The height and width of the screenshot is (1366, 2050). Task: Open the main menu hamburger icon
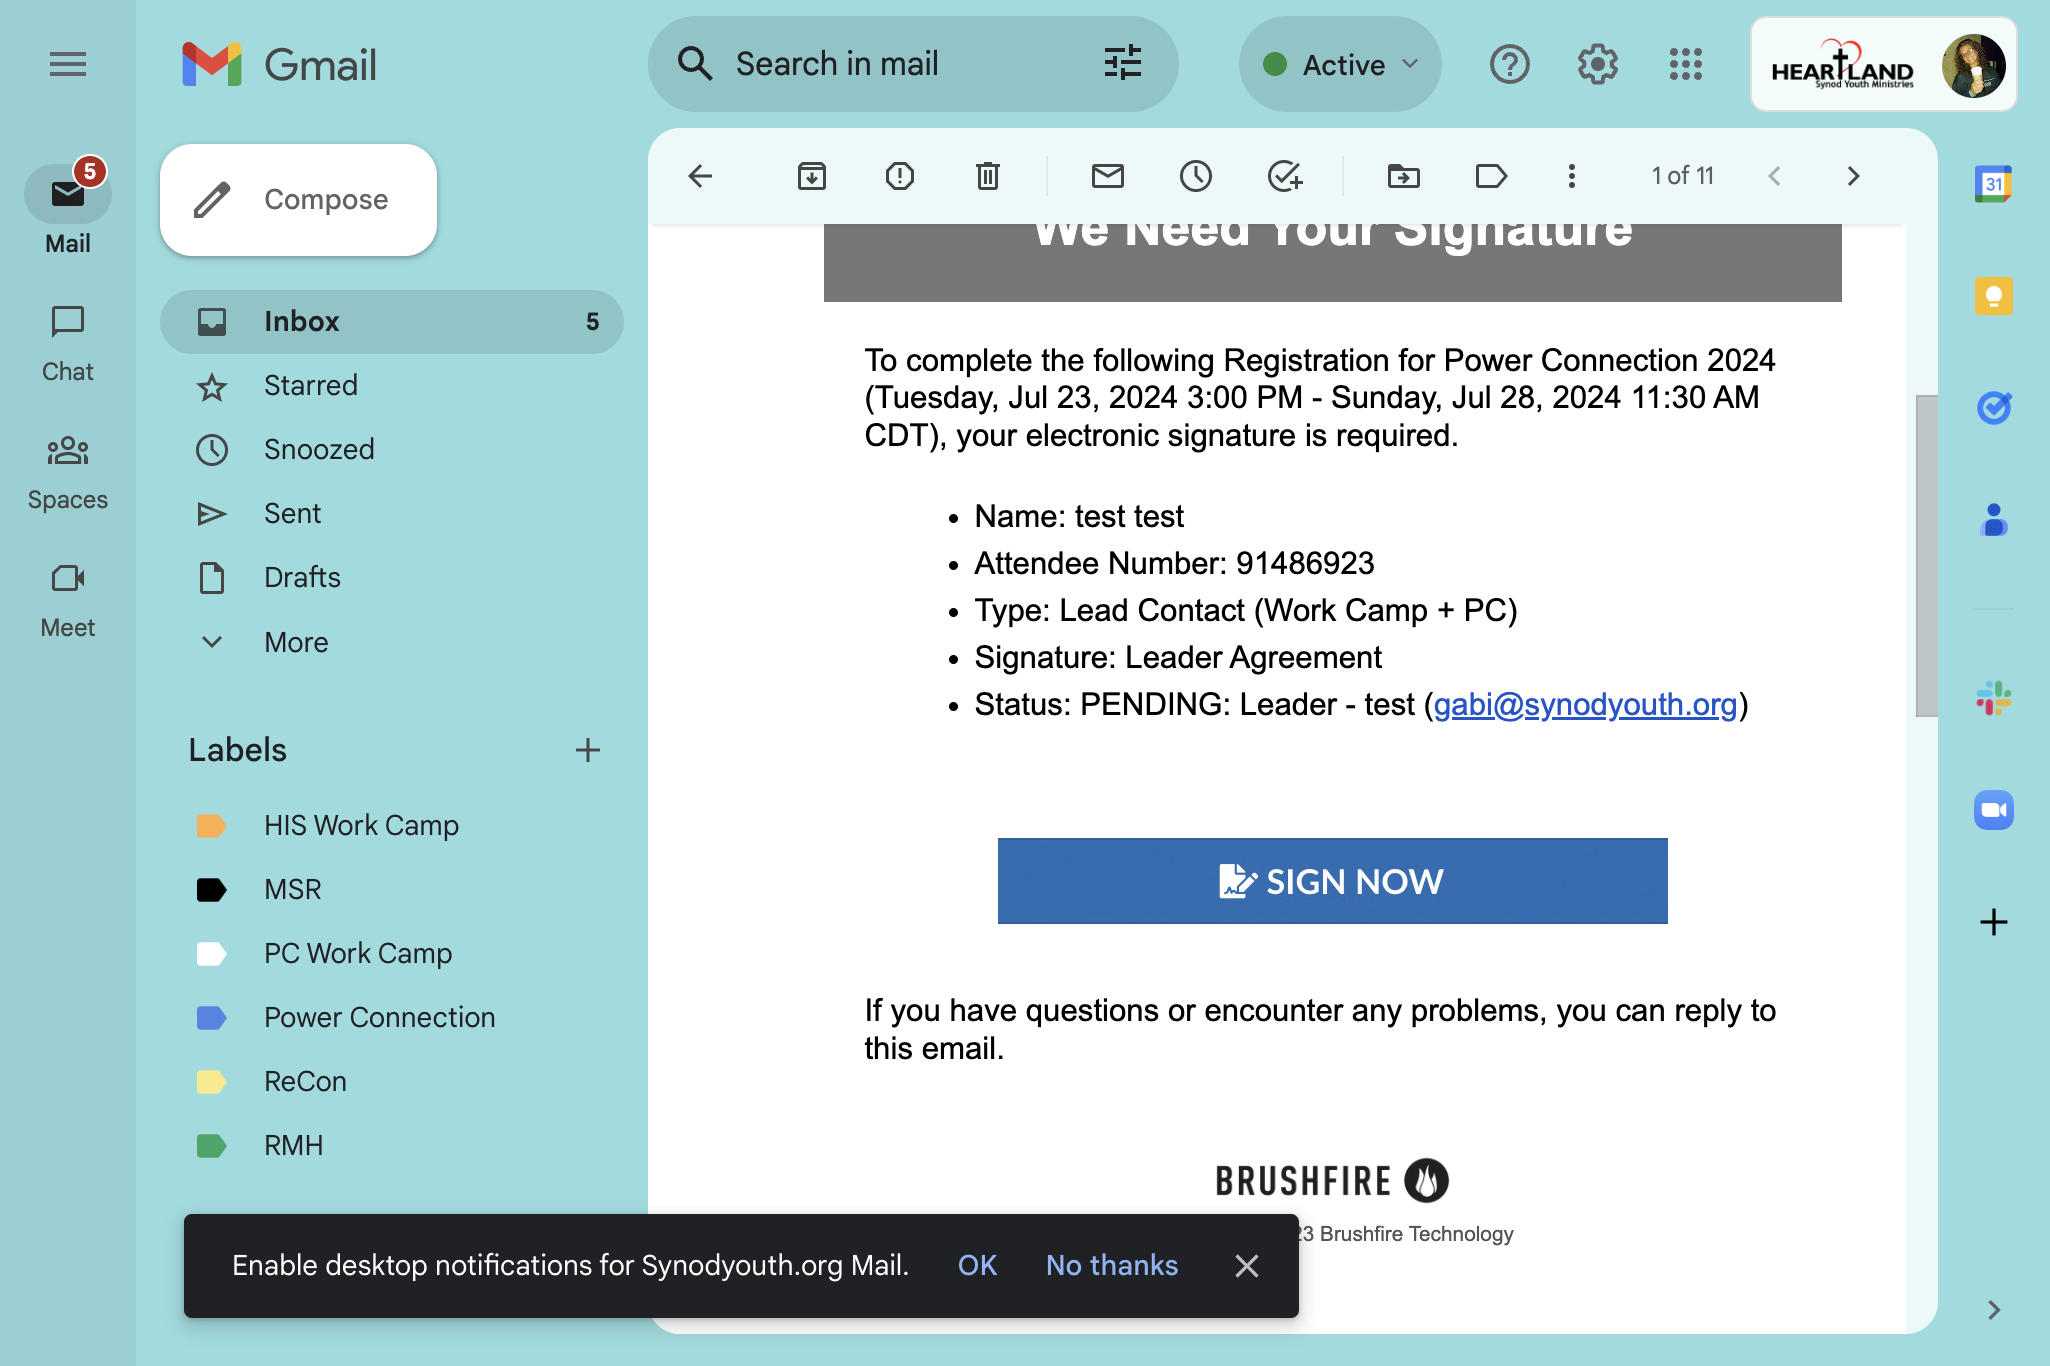tap(68, 65)
